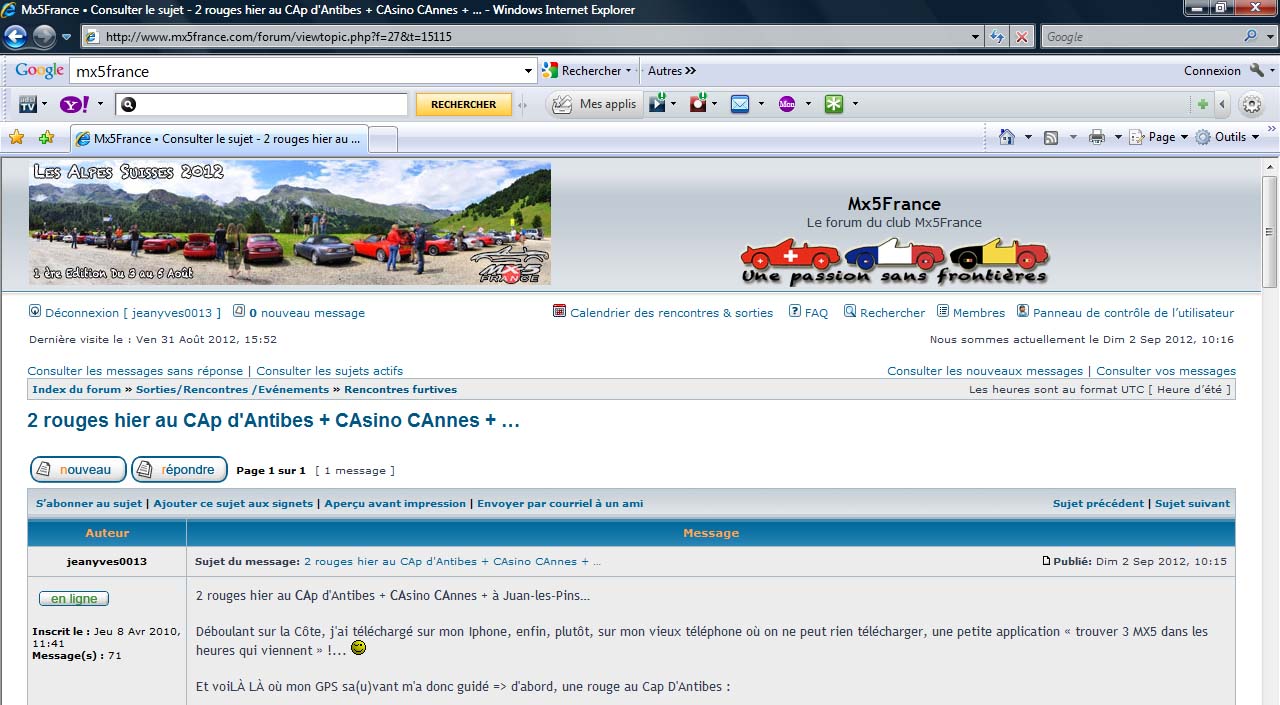Click the RSS feeds icon

1051,137
